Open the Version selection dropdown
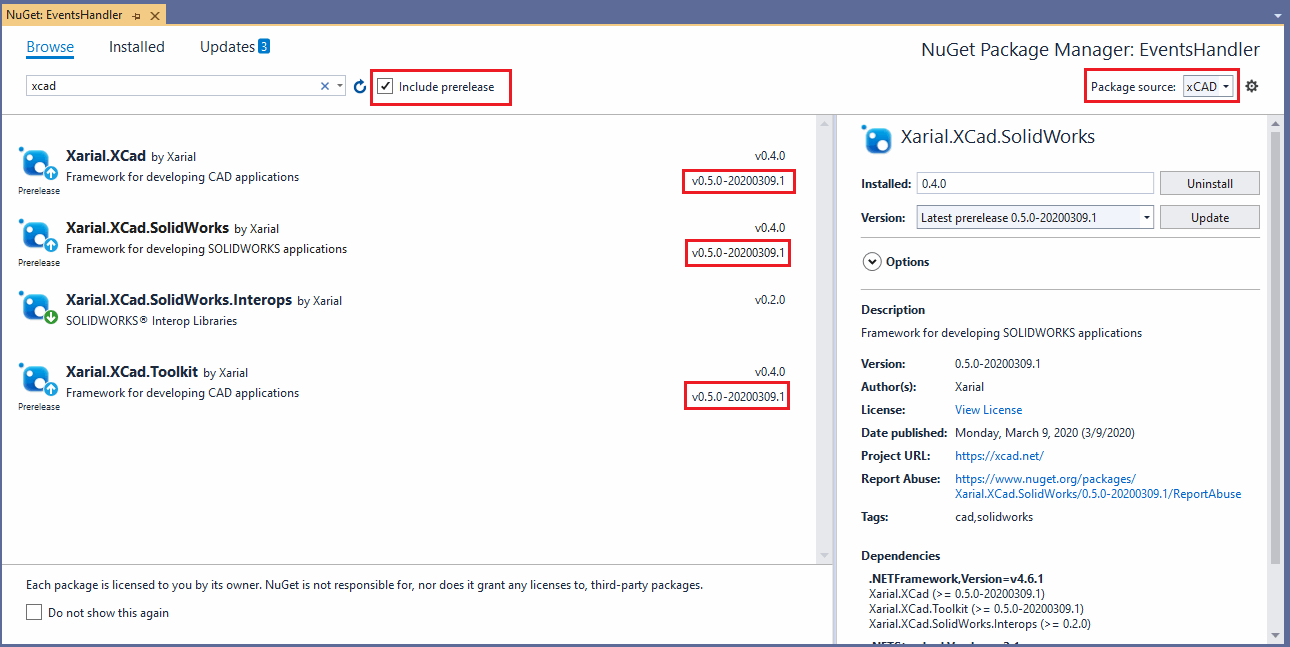The height and width of the screenshot is (647, 1290). coord(1146,218)
